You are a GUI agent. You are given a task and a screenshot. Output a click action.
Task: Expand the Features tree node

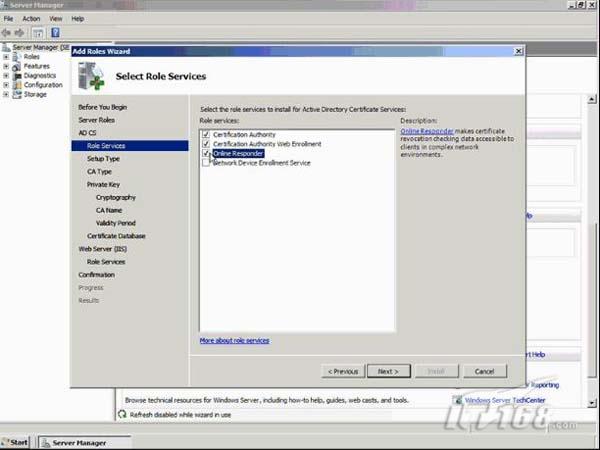[x=6, y=66]
